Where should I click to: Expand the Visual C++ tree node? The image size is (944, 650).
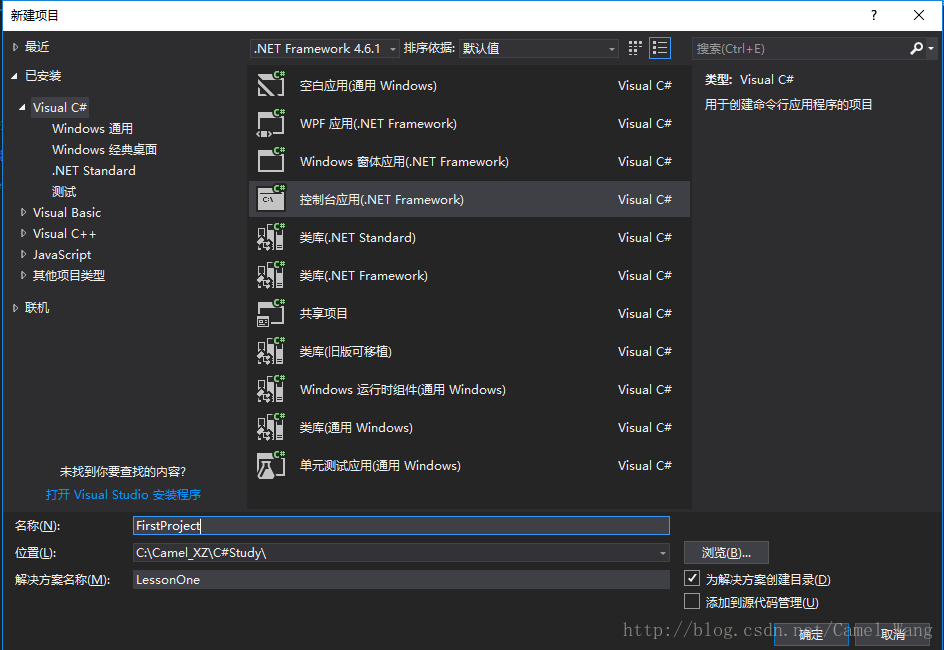pos(23,233)
